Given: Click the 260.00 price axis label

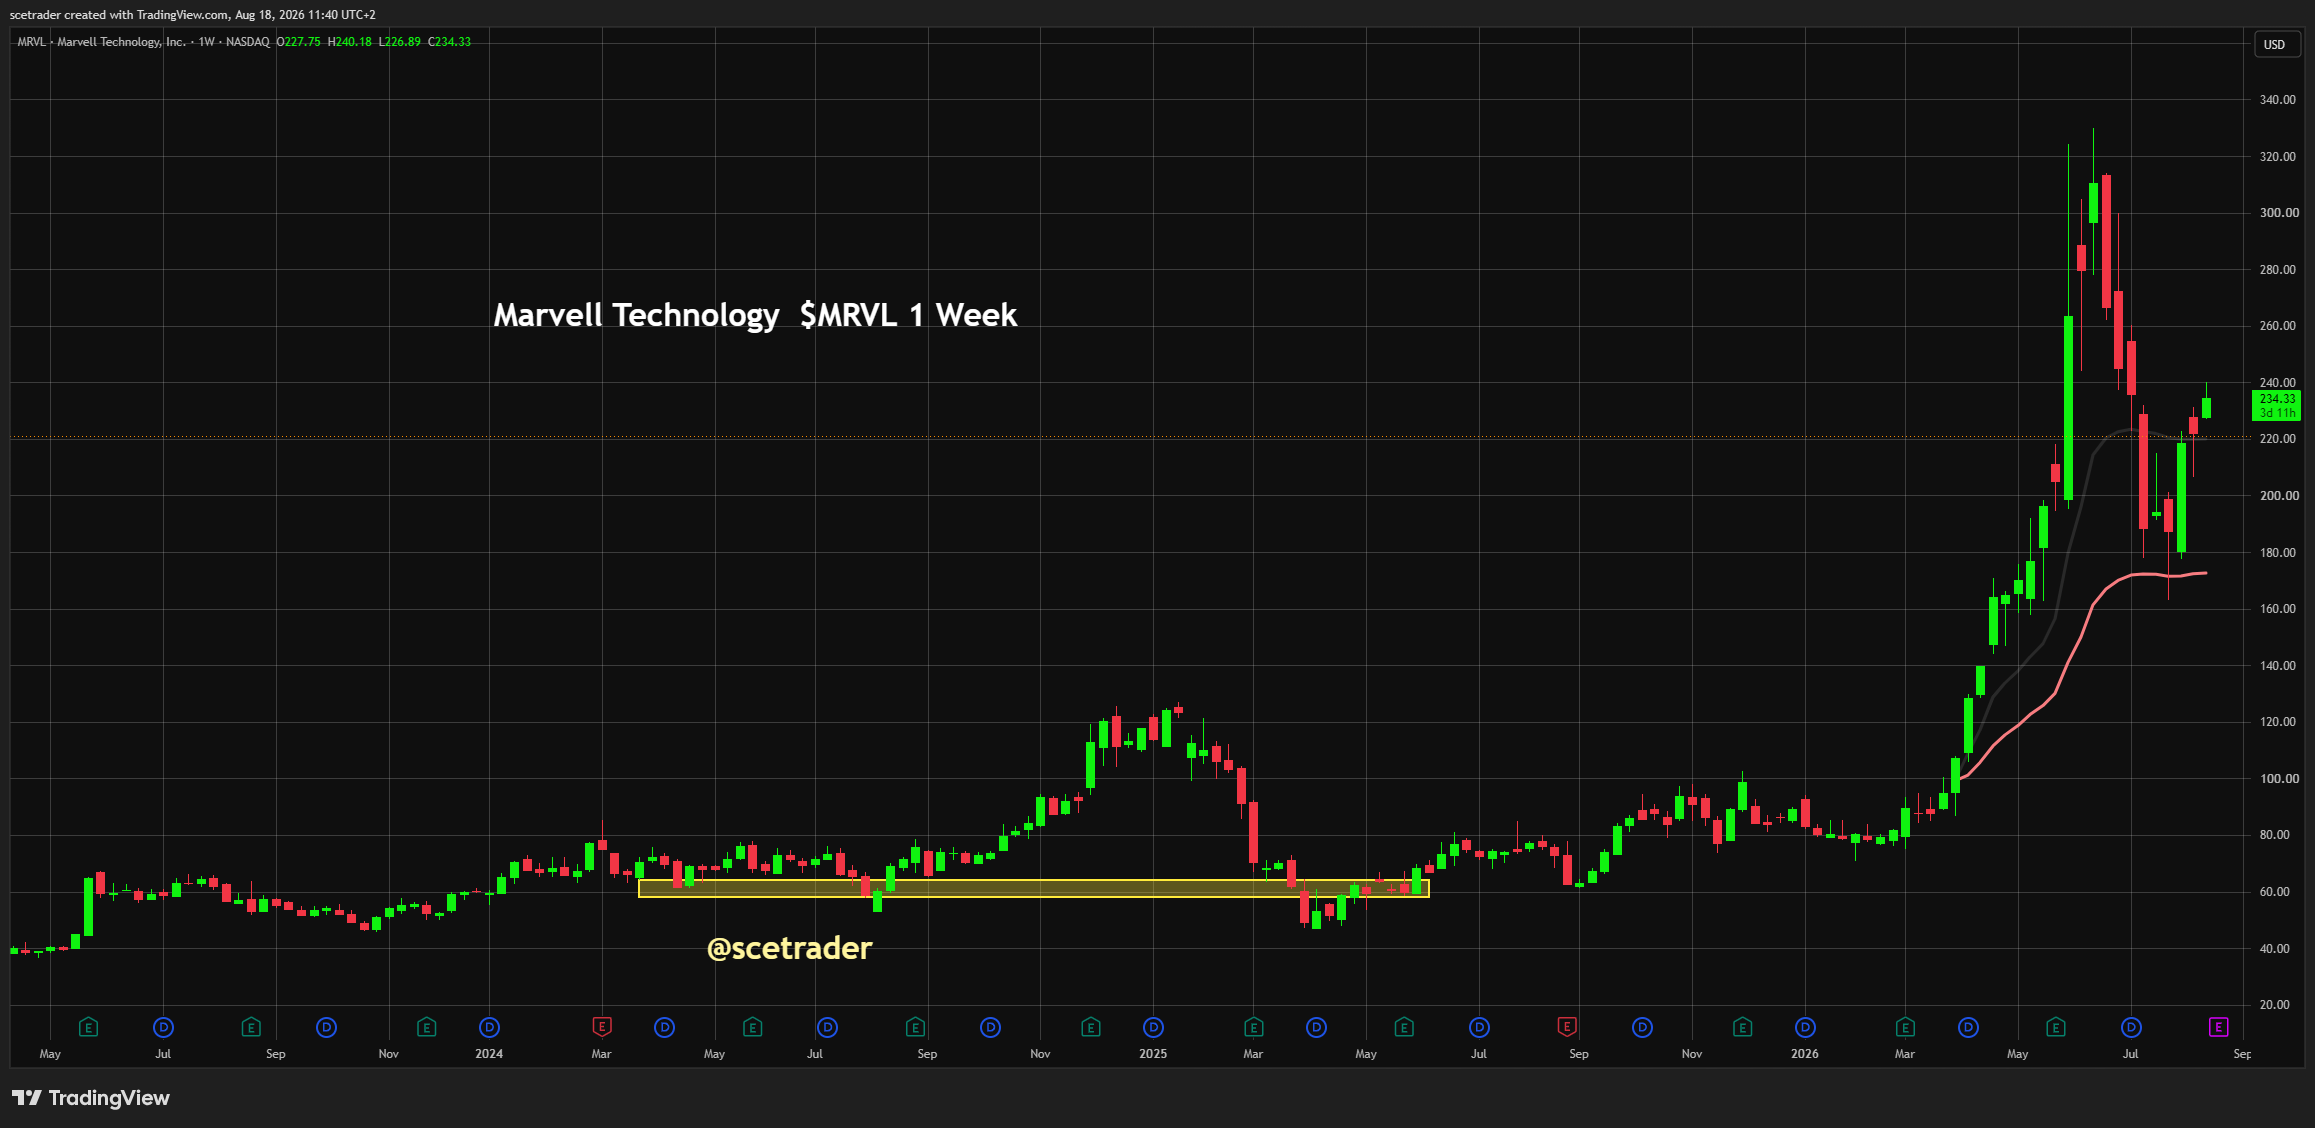Looking at the screenshot, I should tap(2278, 326).
